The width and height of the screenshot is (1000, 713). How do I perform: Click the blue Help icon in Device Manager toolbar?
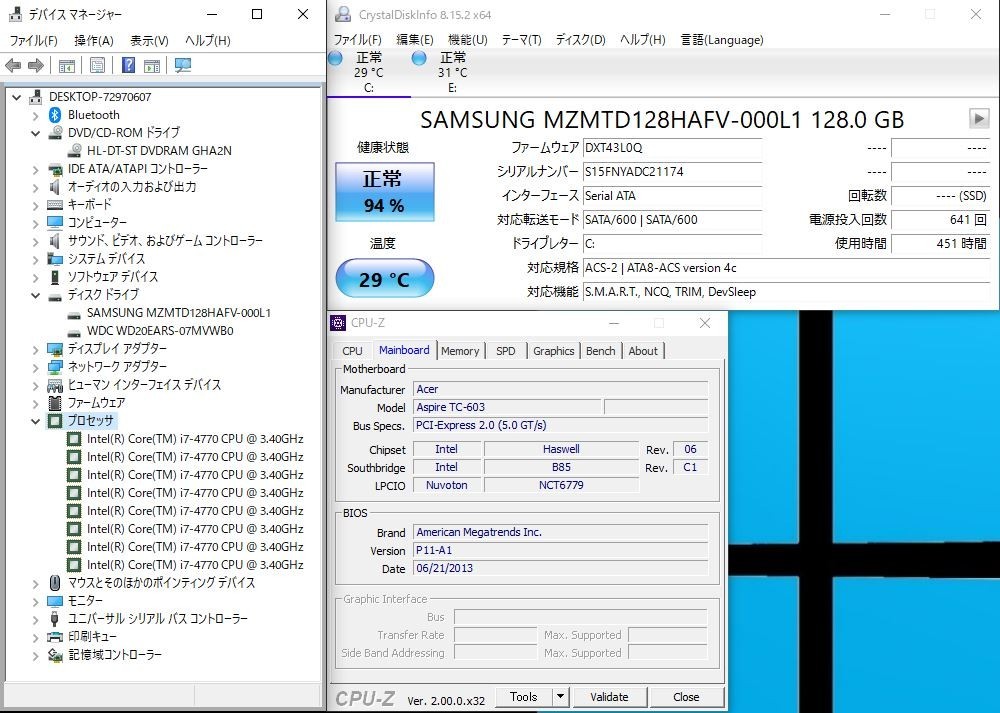click(x=128, y=65)
